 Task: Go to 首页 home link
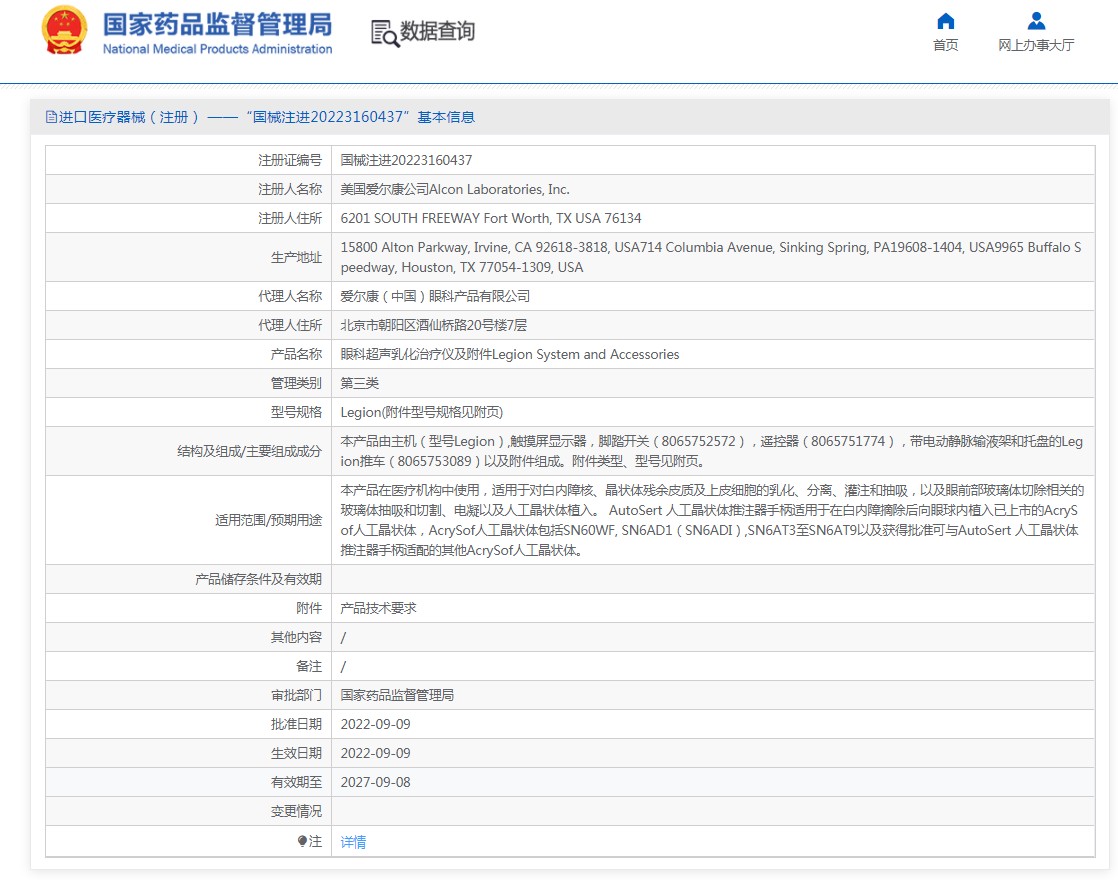[945, 45]
